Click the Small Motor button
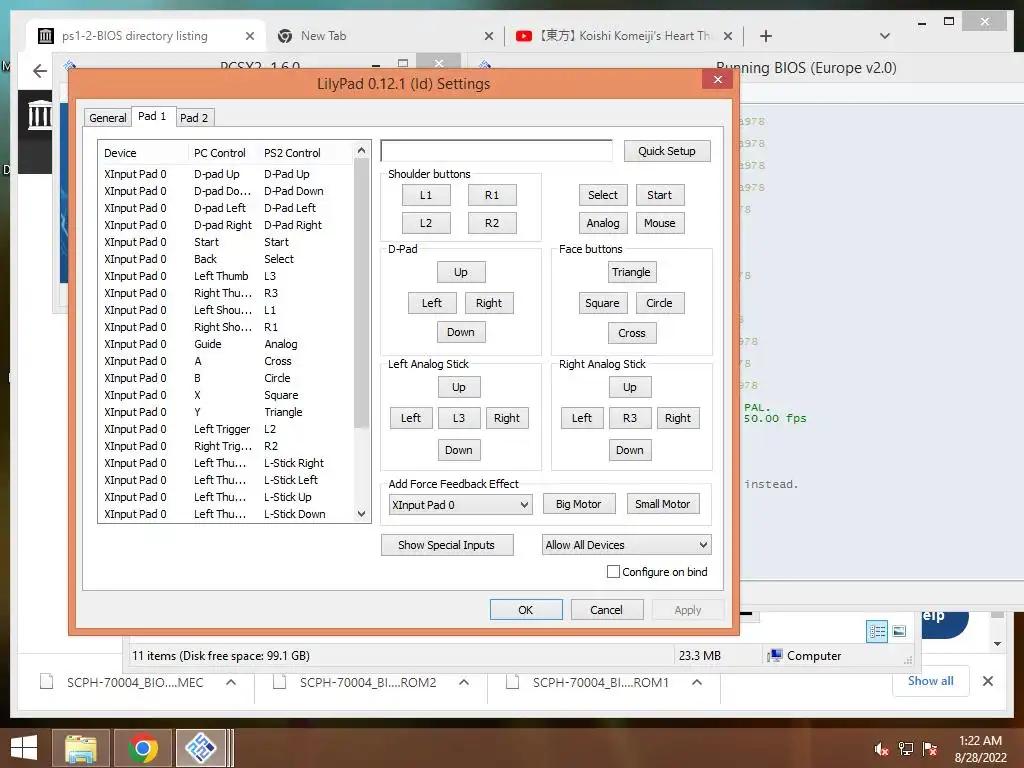This screenshot has height=768, width=1024. point(662,504)
